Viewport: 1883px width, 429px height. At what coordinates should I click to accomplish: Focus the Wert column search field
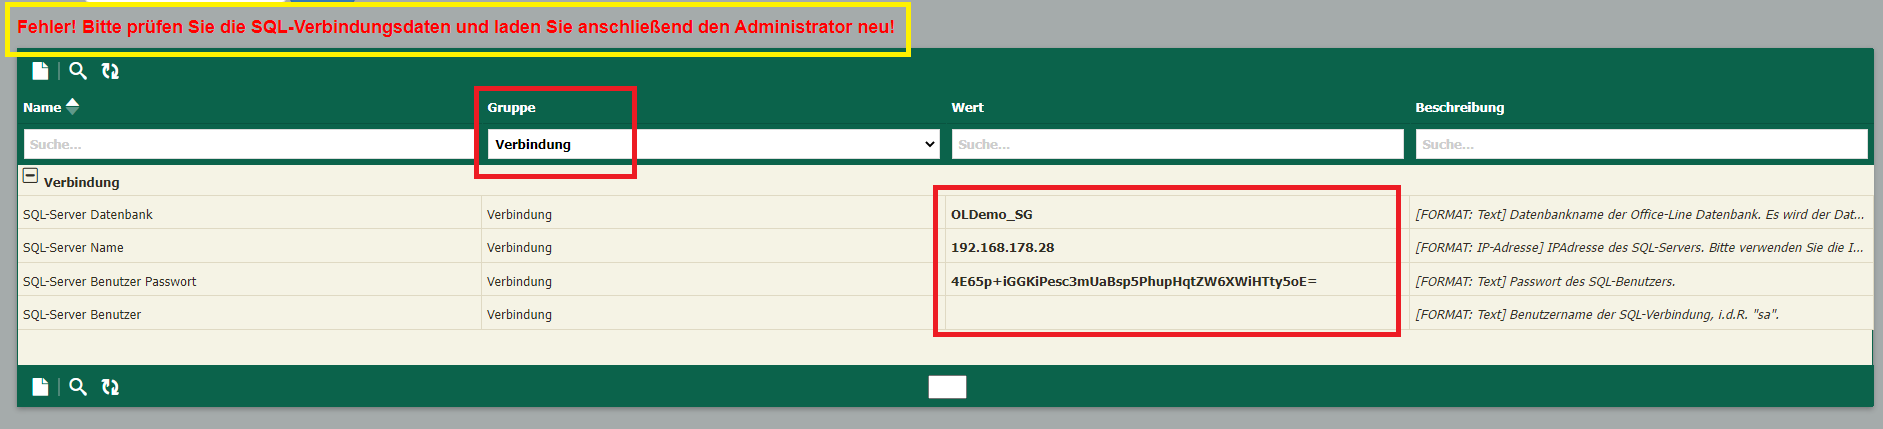(x=1176, y=144)
